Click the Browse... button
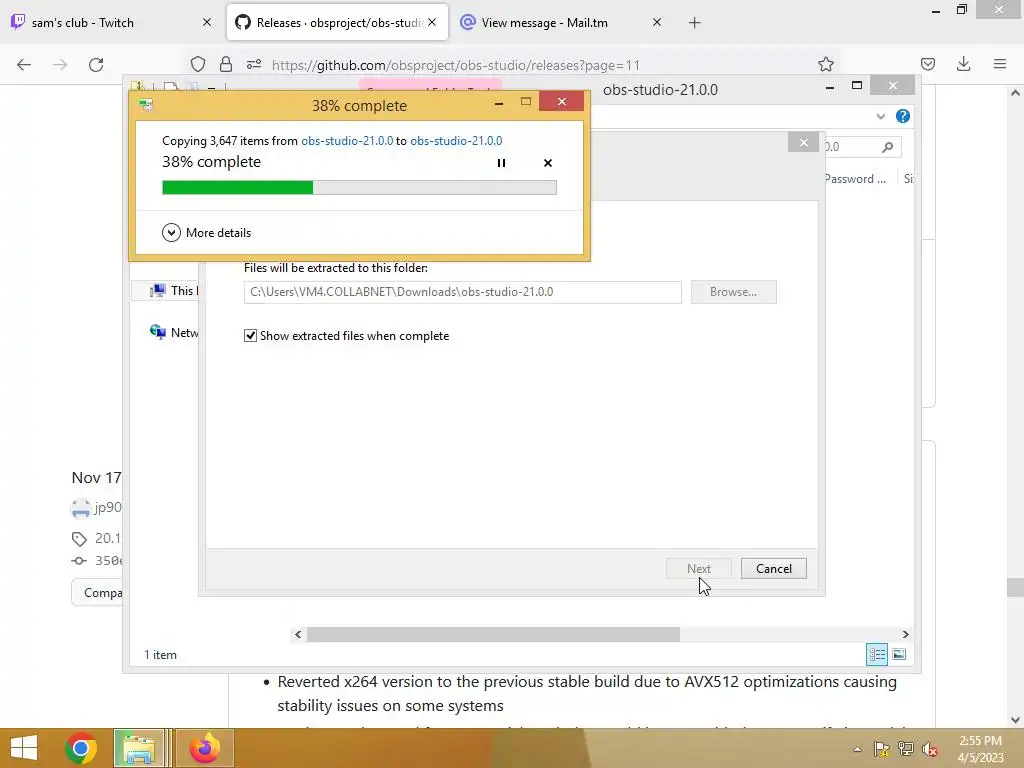Image resolution: width=1024 pixels, height=768 pixels. tap(733, 292)
